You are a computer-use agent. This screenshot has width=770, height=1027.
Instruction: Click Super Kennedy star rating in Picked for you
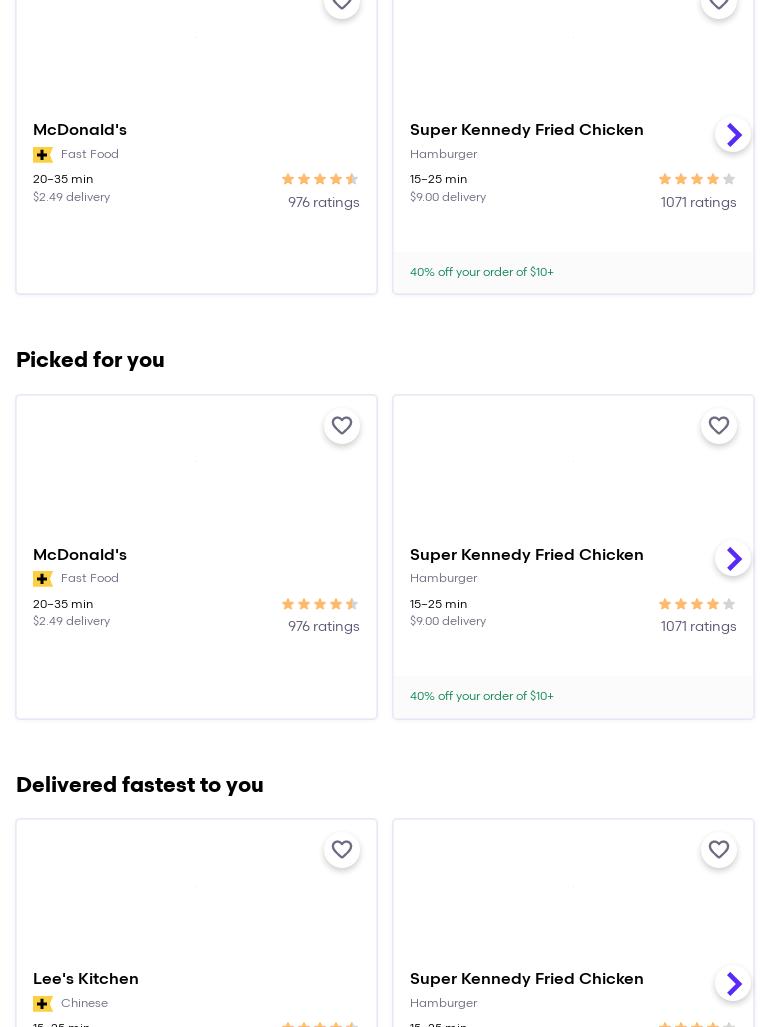click(x=697, y=604)
